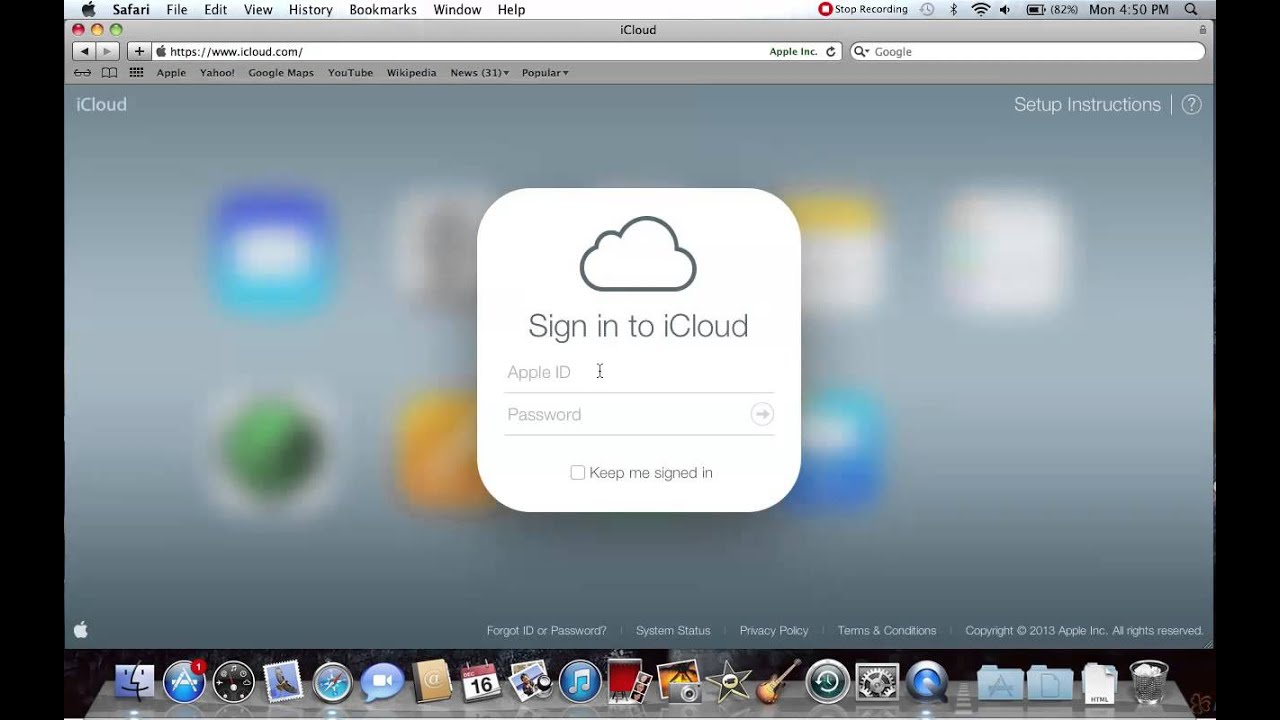Launch iPhoto from the dock

tap(531, 683)
